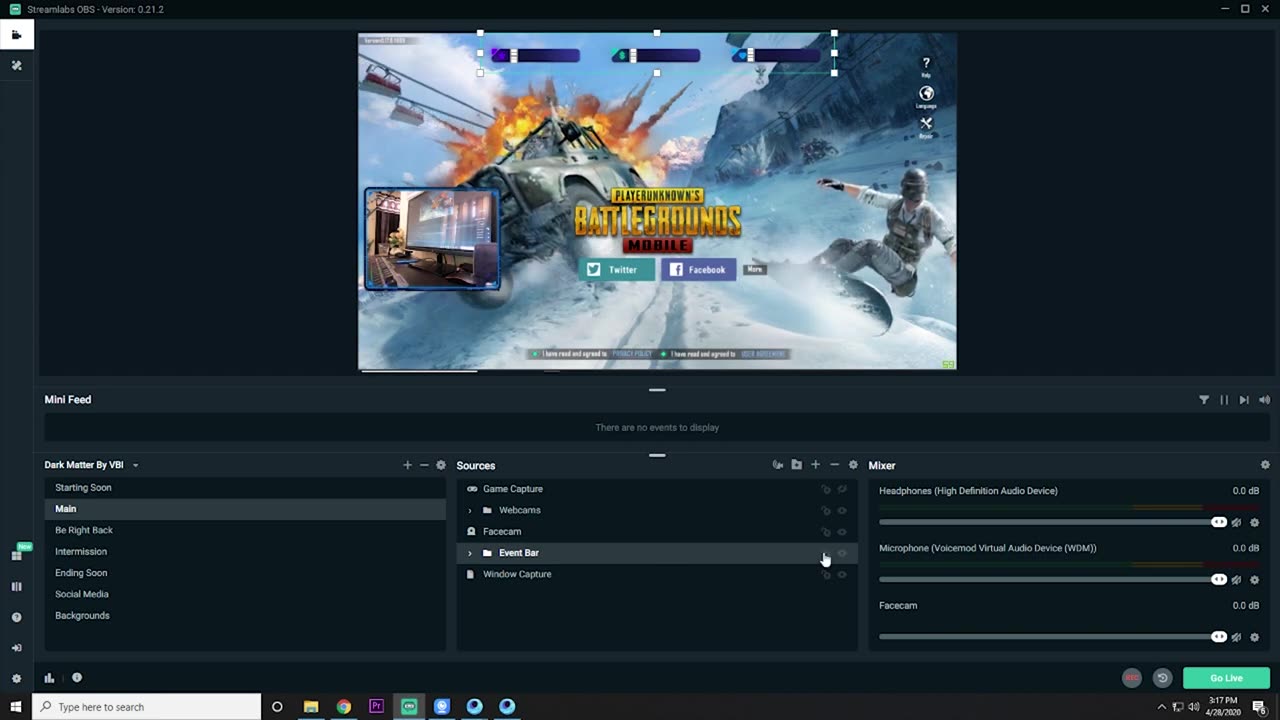Click the Go Live button
Viewport: 1280px width, 720px height.
pos(1226,678)
